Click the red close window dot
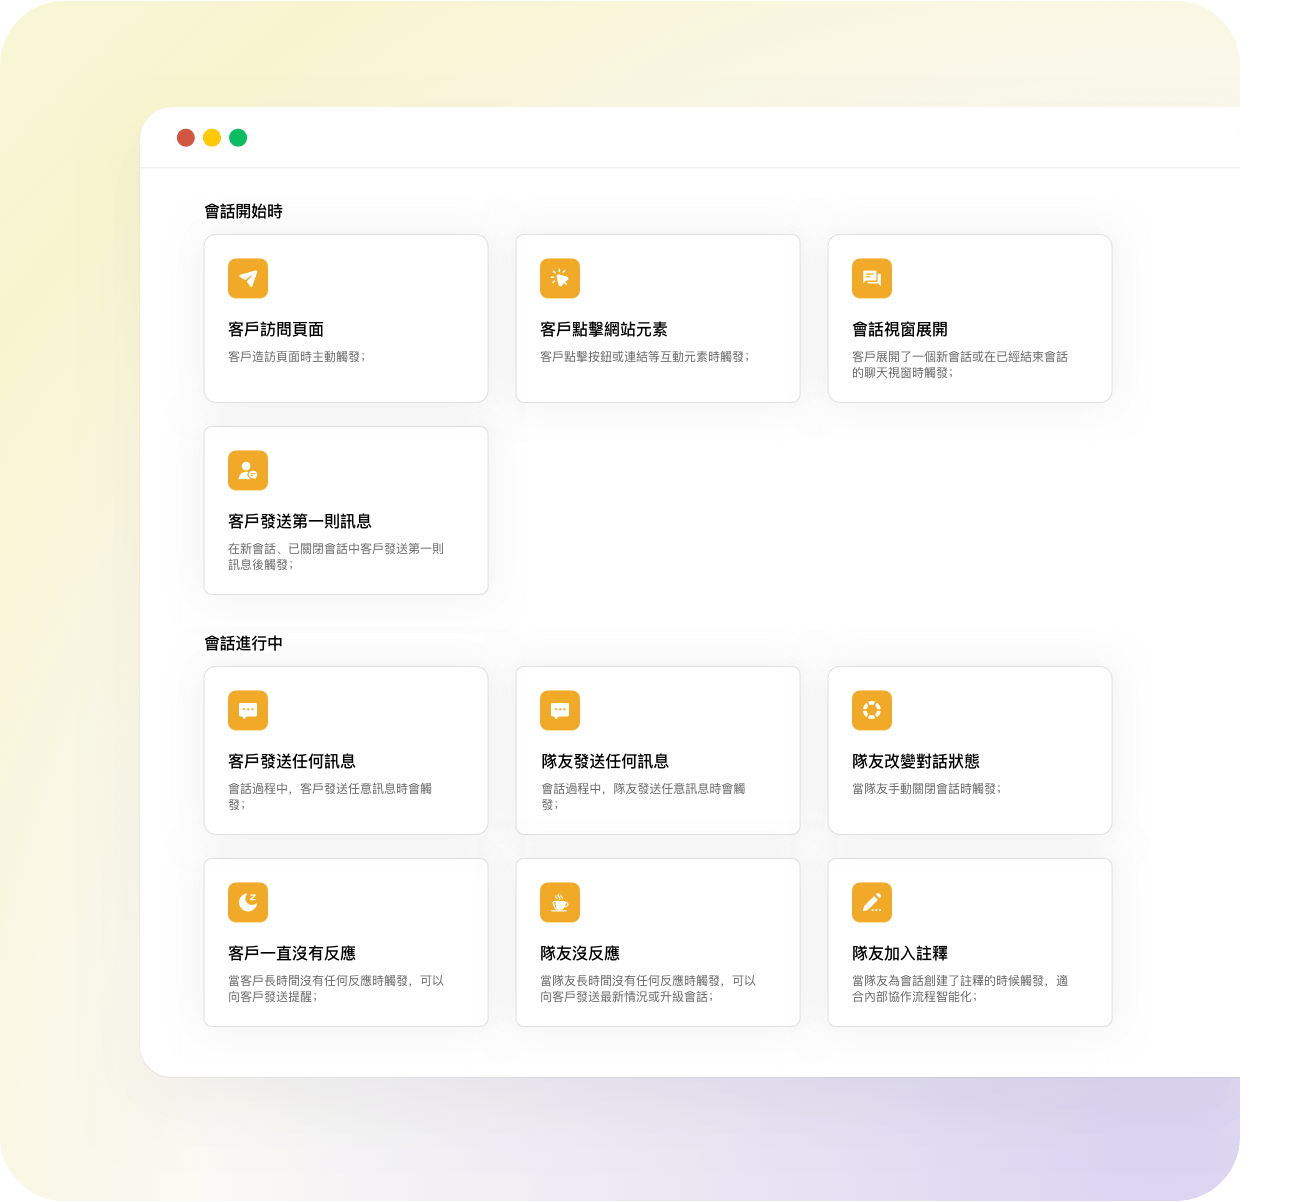Screen dimensions: 1306x1202 click(186, 138)
